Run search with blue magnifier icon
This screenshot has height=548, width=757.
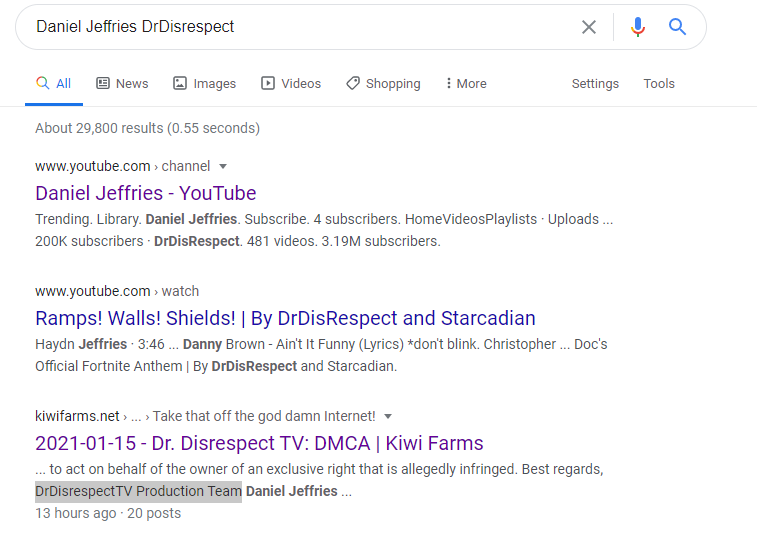(677, 27)
